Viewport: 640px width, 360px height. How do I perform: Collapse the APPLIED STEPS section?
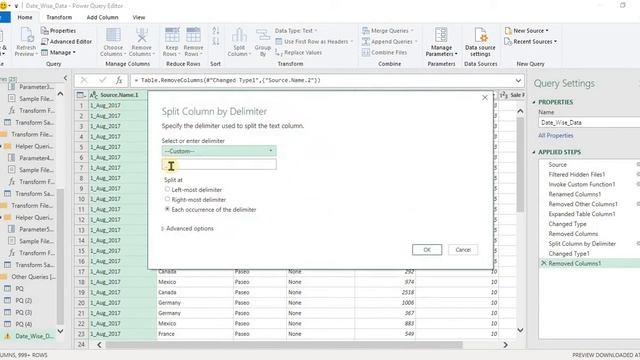click(534, 152)
